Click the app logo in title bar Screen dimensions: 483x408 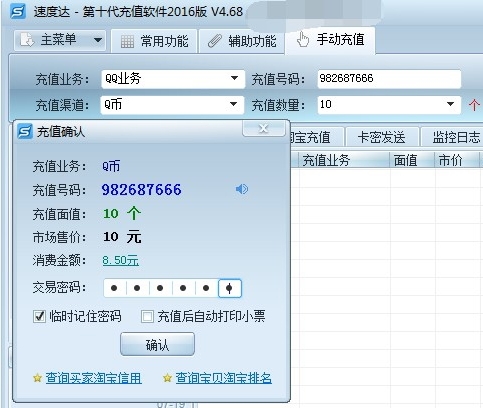click(17, 11)
